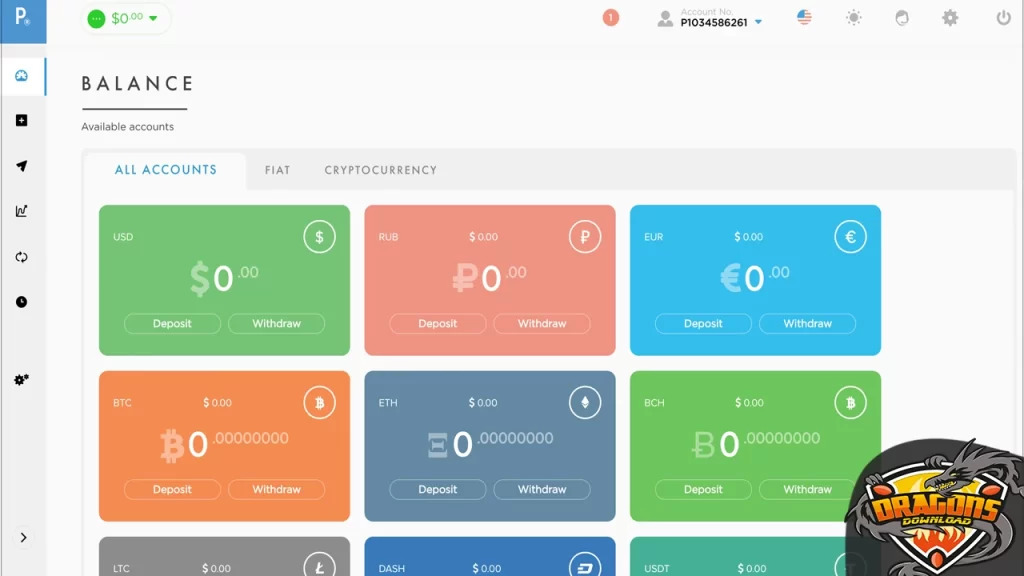Image resolution: width=1024 pixels, height=576 pixels.
Task: Open the line chart icon in the sidebar
Action: point(22,211)
